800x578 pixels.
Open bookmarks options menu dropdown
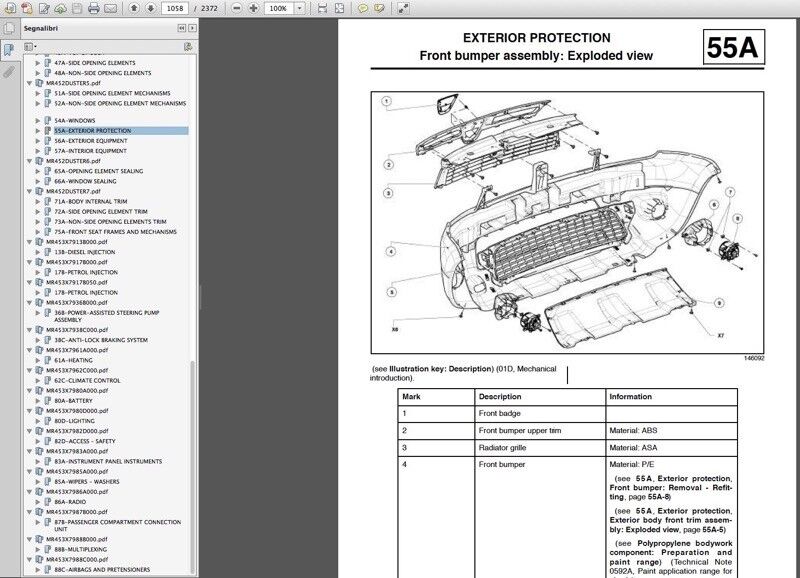(28, 46)
